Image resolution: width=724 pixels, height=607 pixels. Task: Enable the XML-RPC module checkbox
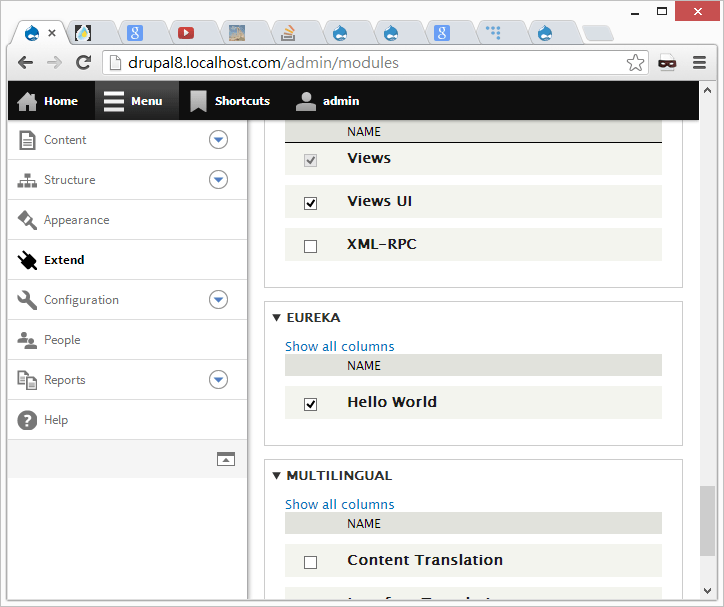pos(310,246)
